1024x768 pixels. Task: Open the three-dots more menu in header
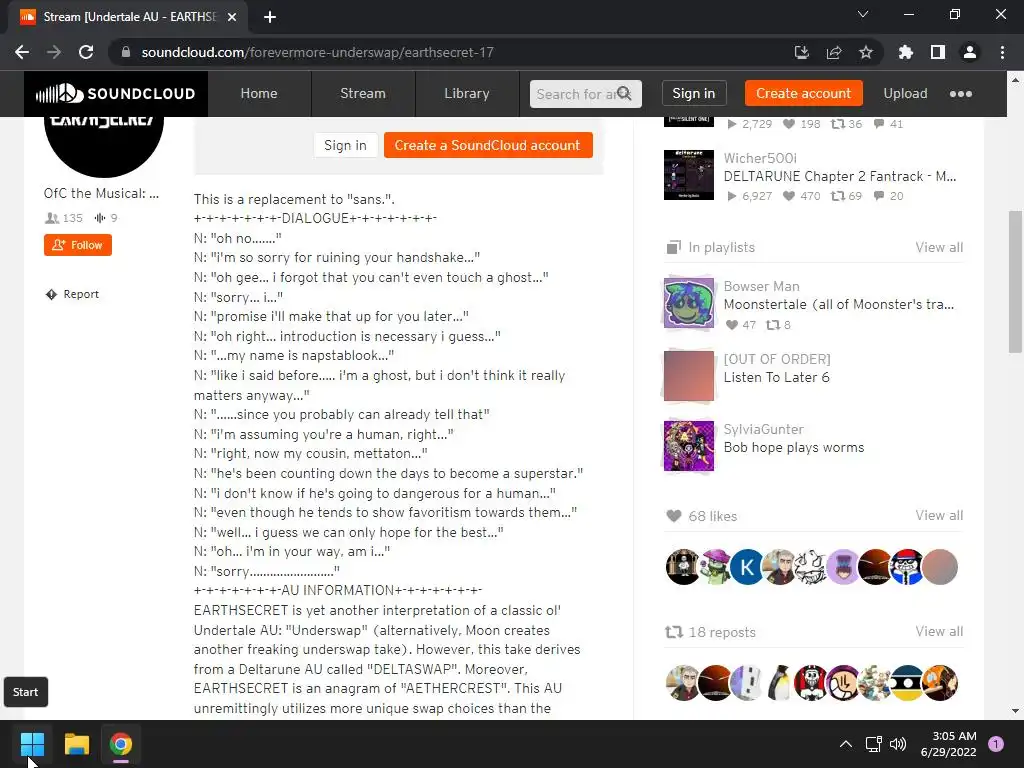961,93
